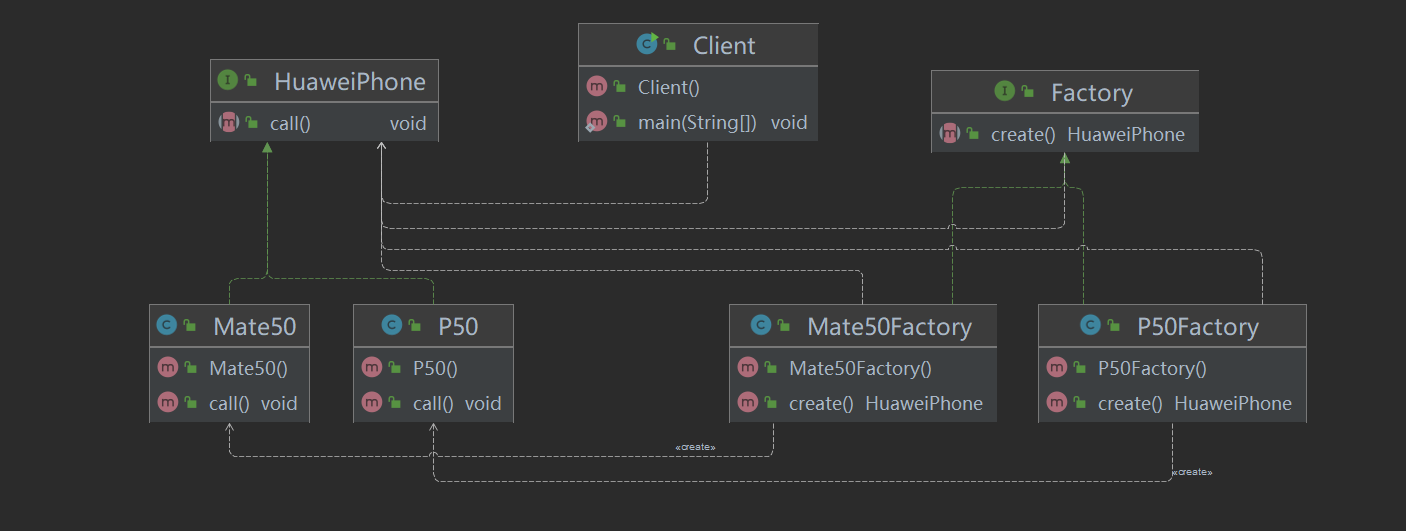Click the class icon beside Mate50Factory title
Image resolution: width=1406 pixels, height=531 pixels.
point(761,325)
